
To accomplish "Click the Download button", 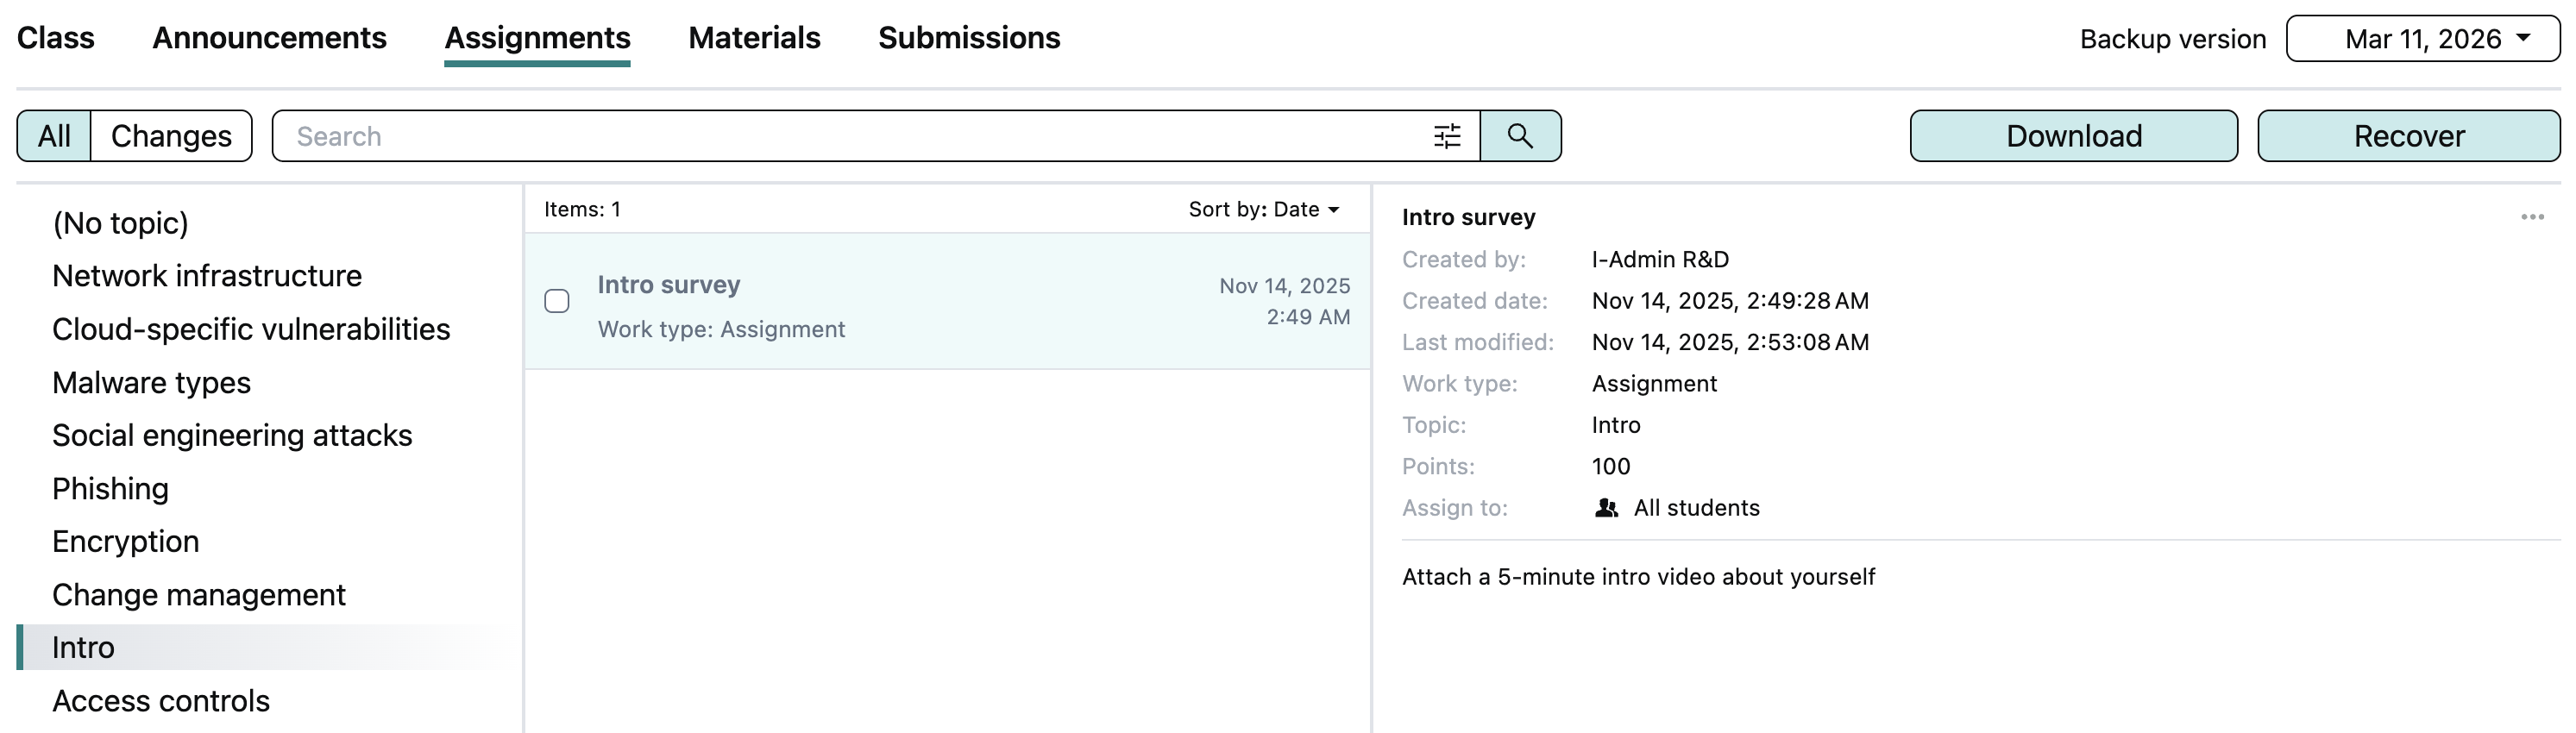I will [2073, 136].
